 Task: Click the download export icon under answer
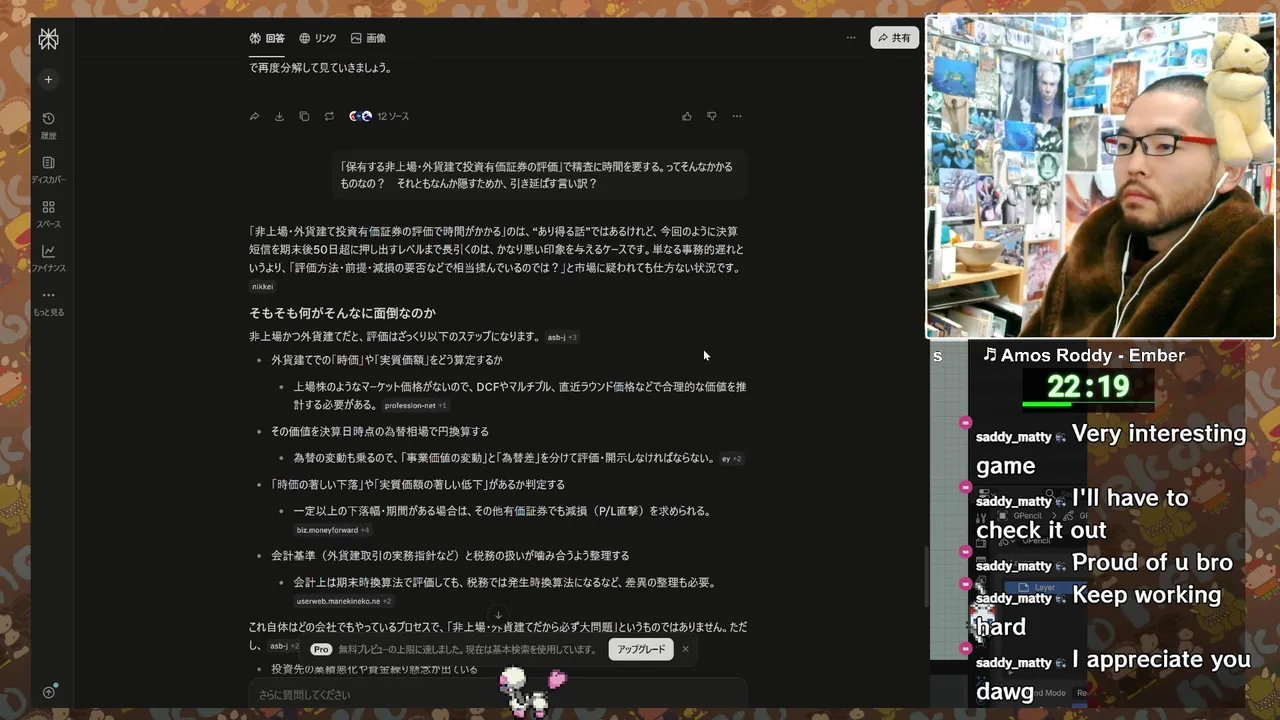pyautogui.click(x=279, y=116)
